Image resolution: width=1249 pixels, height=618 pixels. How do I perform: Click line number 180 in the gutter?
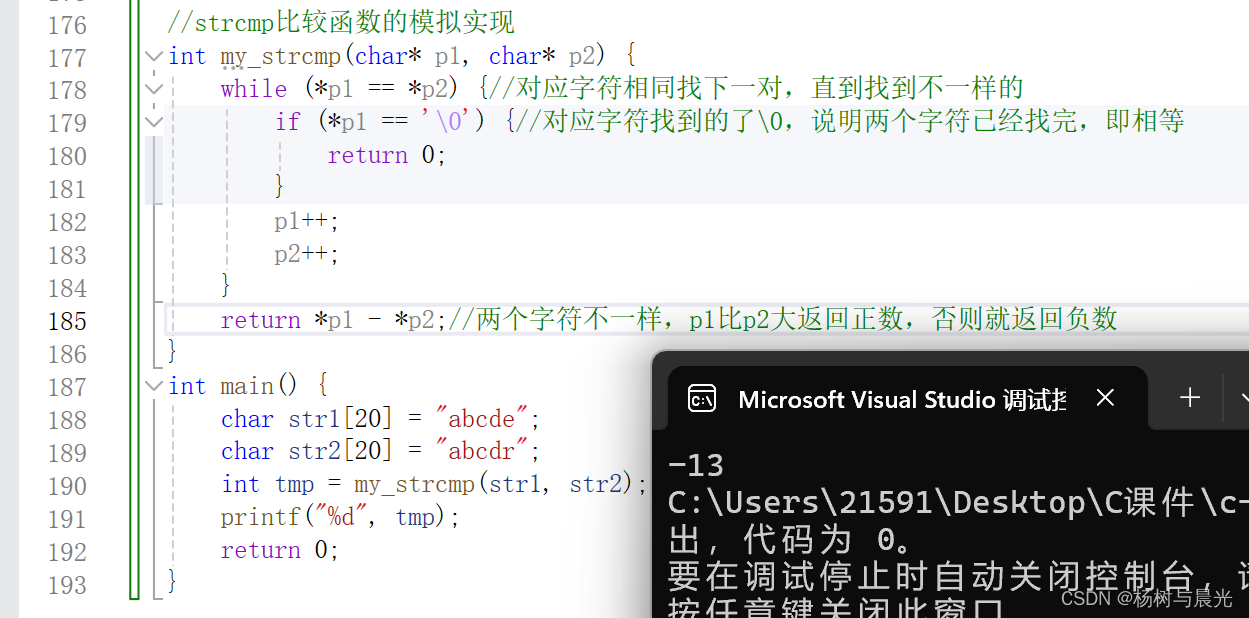[67, 156]
